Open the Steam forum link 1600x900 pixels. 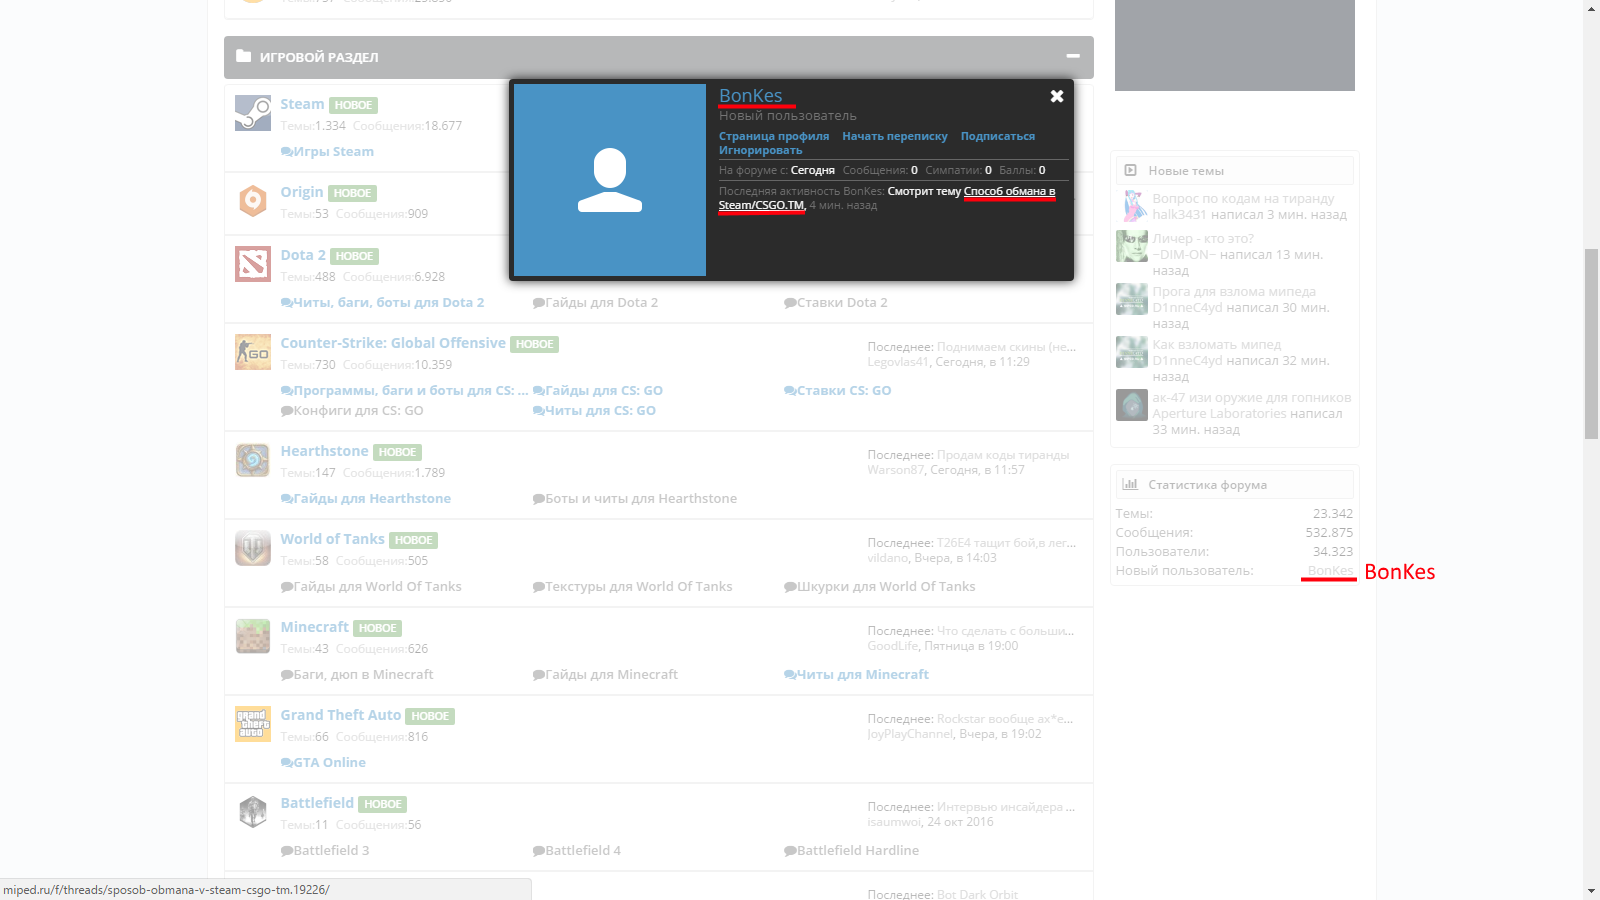click(302, 104)
